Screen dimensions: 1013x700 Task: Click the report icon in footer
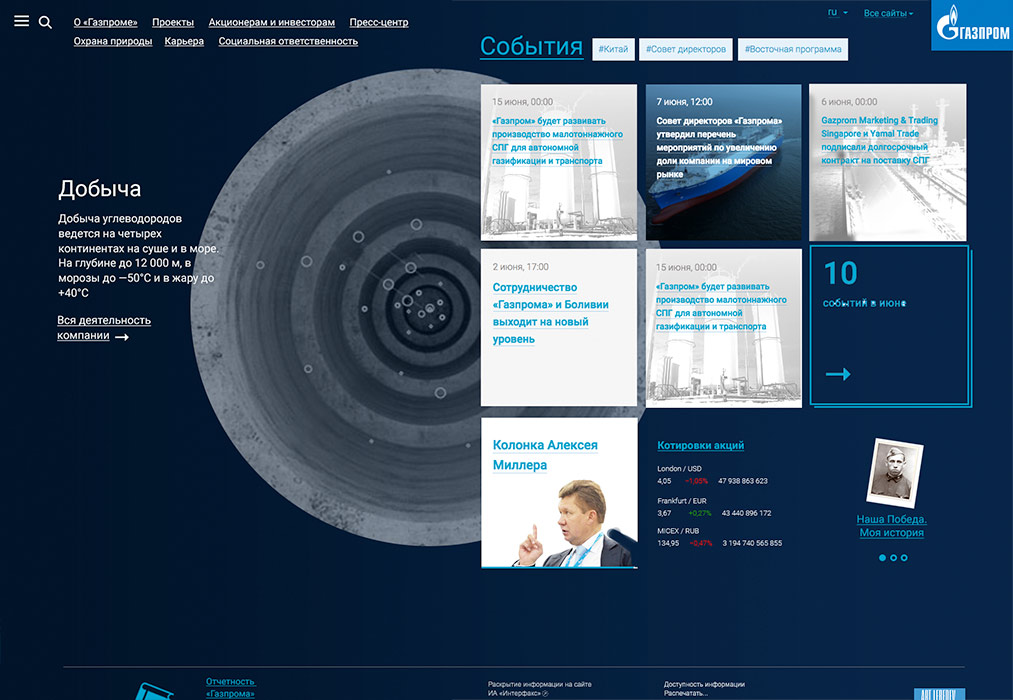coord(150,691)
